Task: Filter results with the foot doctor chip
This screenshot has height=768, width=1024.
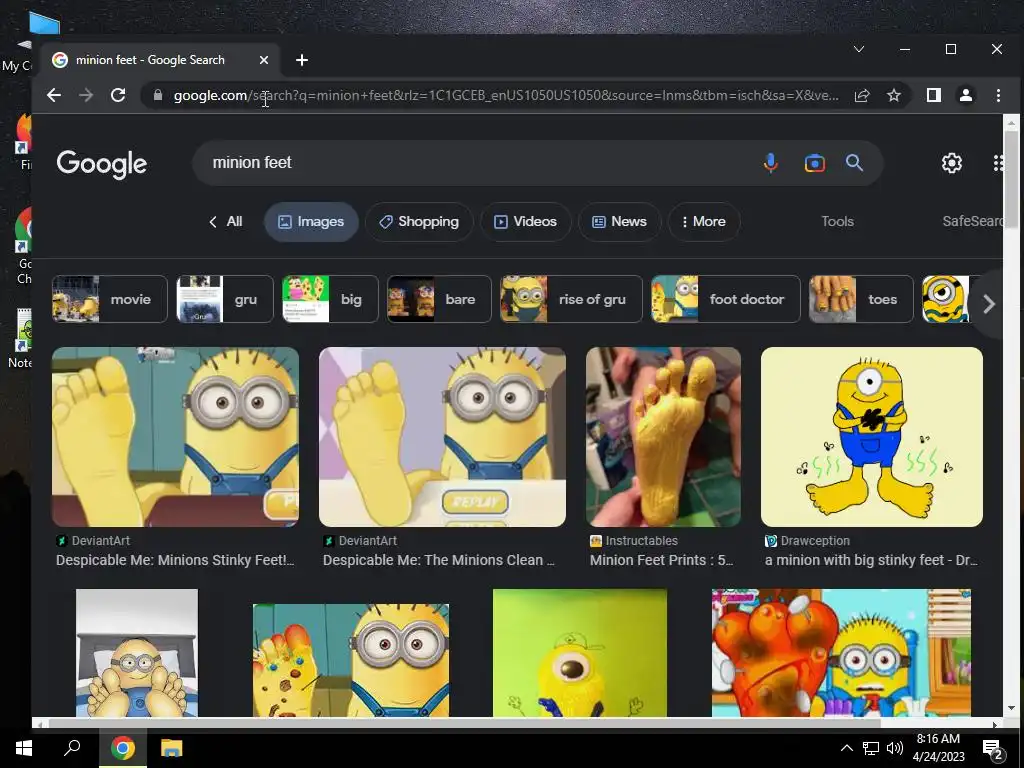Action: point(726,299)
